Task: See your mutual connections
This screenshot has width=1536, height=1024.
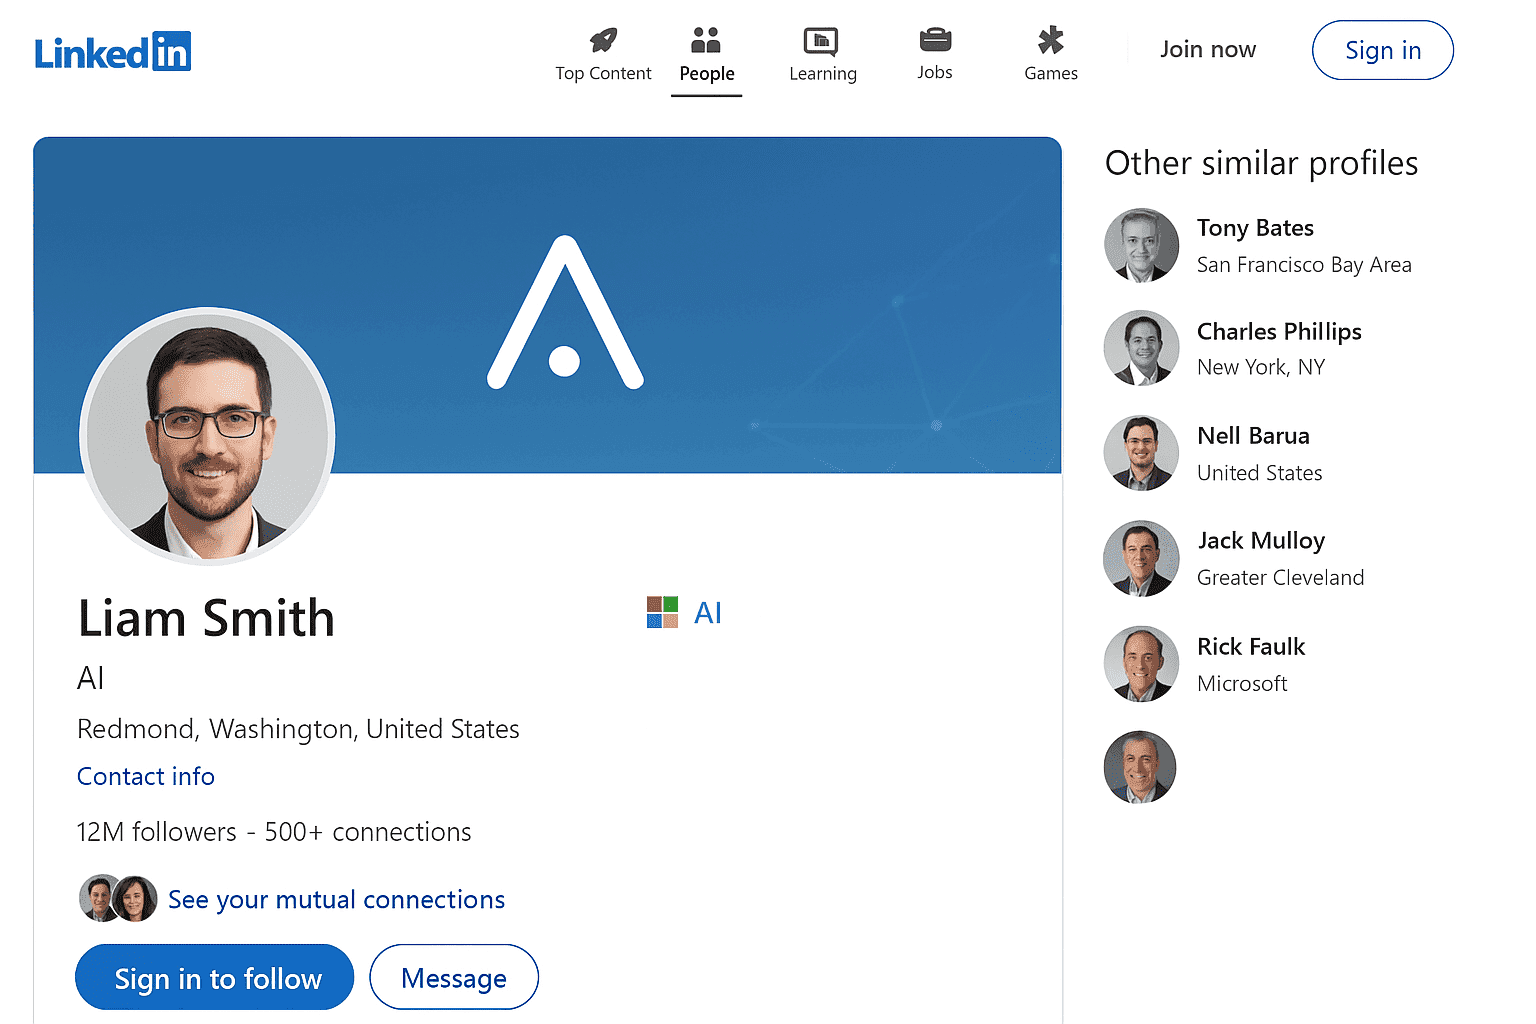Action: tap(336, 899)
